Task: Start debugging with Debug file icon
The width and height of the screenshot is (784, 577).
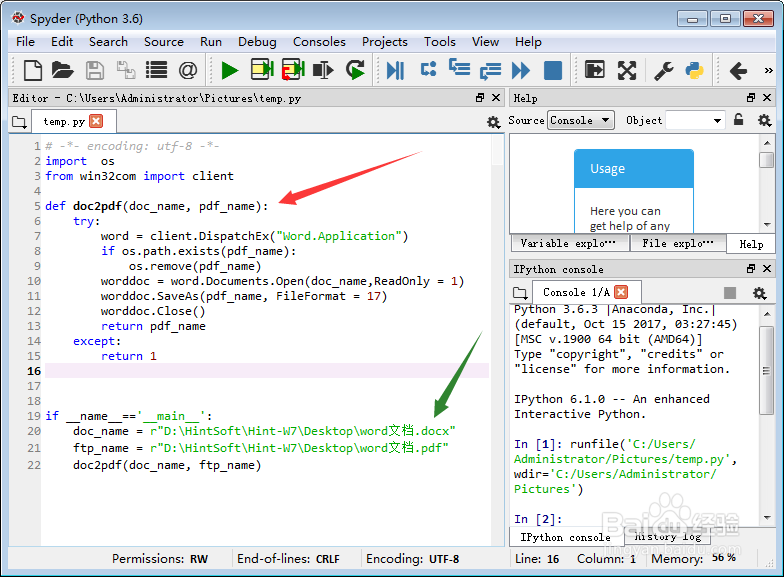Action: pyautogui.click(x=395, y=70)
